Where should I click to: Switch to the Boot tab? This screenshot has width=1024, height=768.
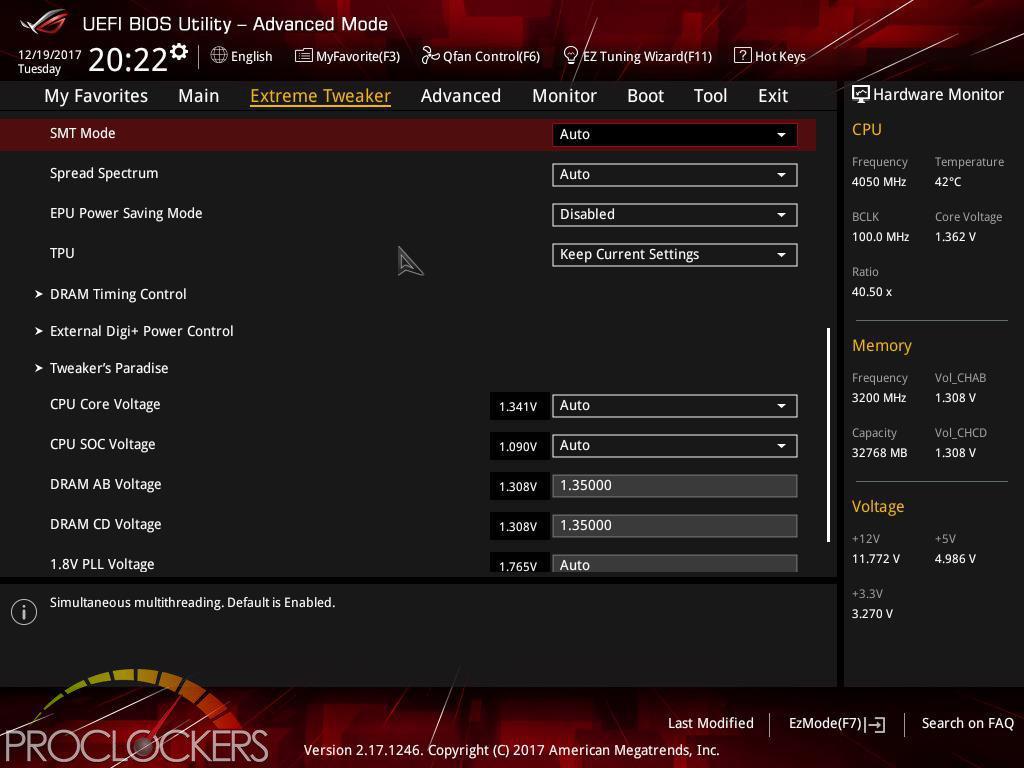645,96
